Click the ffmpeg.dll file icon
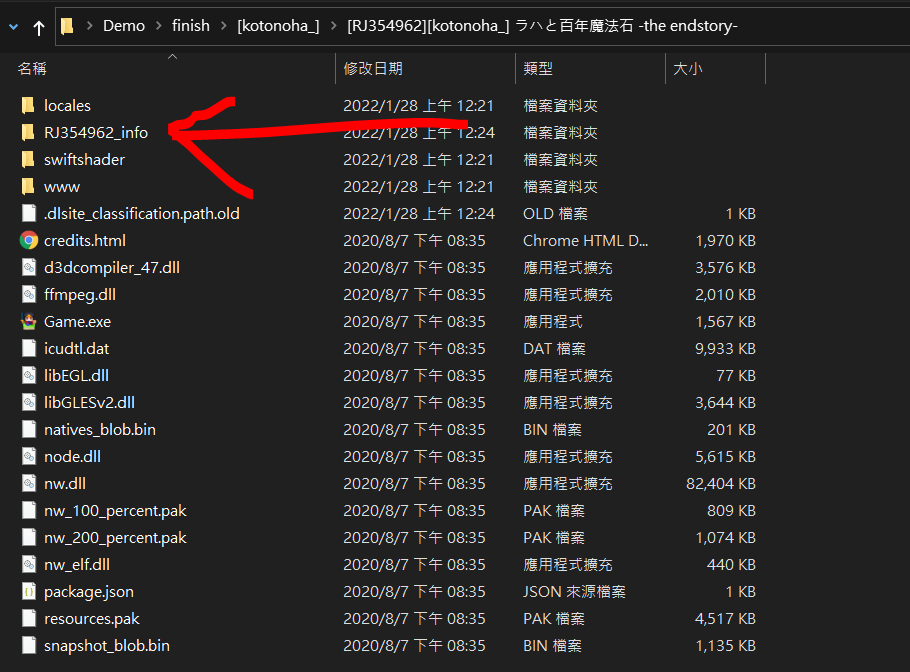Image resolution: width=910 pixels, height=672 pixels. pos(28,294)
